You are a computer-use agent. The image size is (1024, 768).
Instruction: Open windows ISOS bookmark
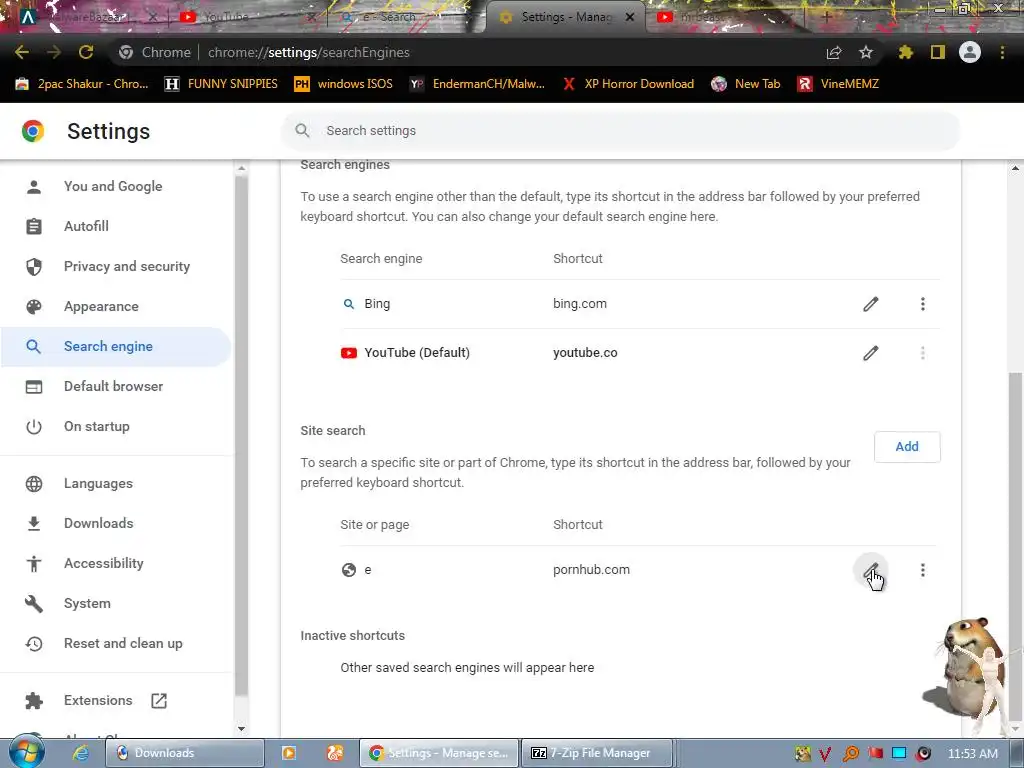(344, 84)
